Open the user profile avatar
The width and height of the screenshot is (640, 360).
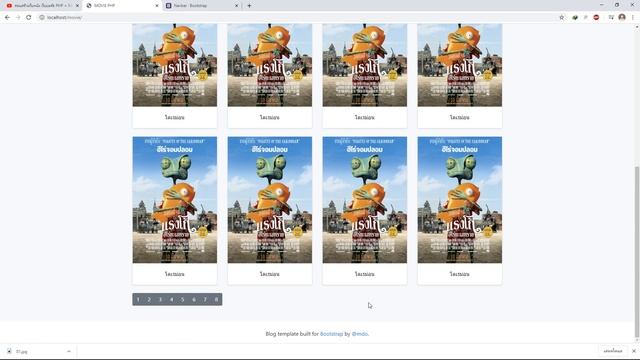tap(622, 18)
